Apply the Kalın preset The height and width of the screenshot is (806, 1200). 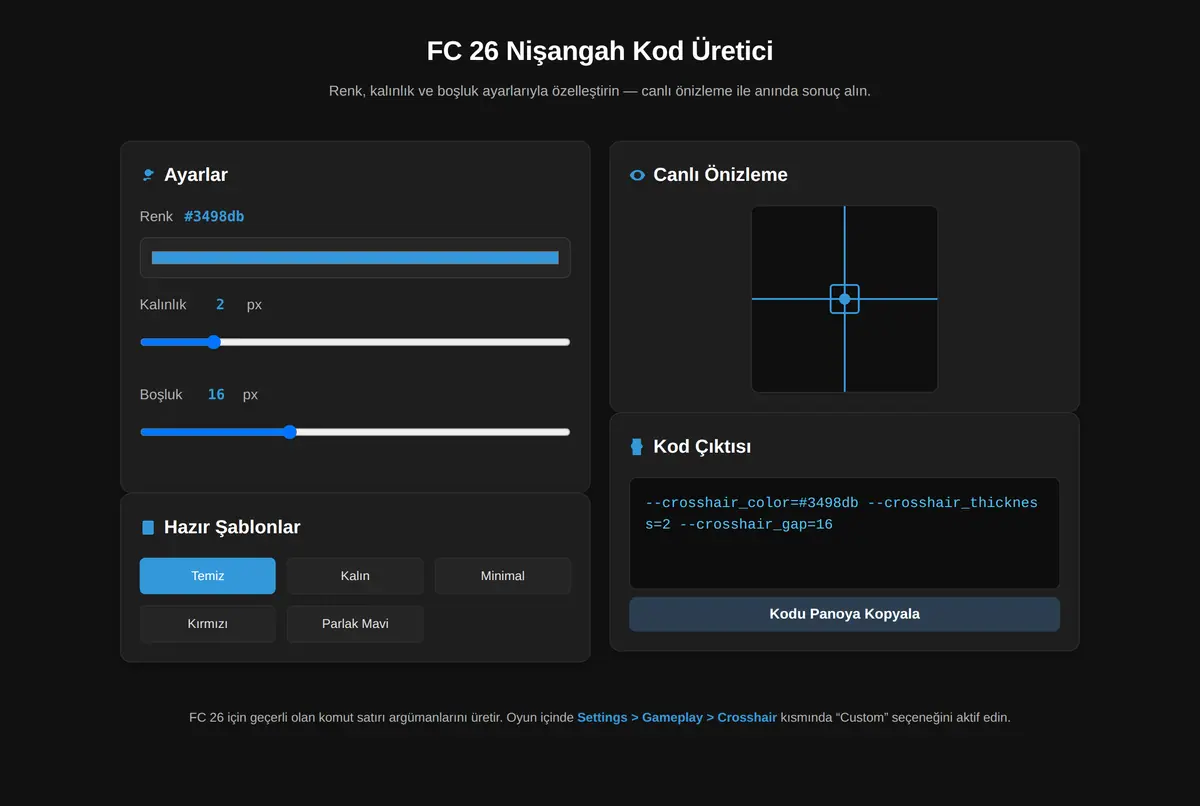[355, 576]
